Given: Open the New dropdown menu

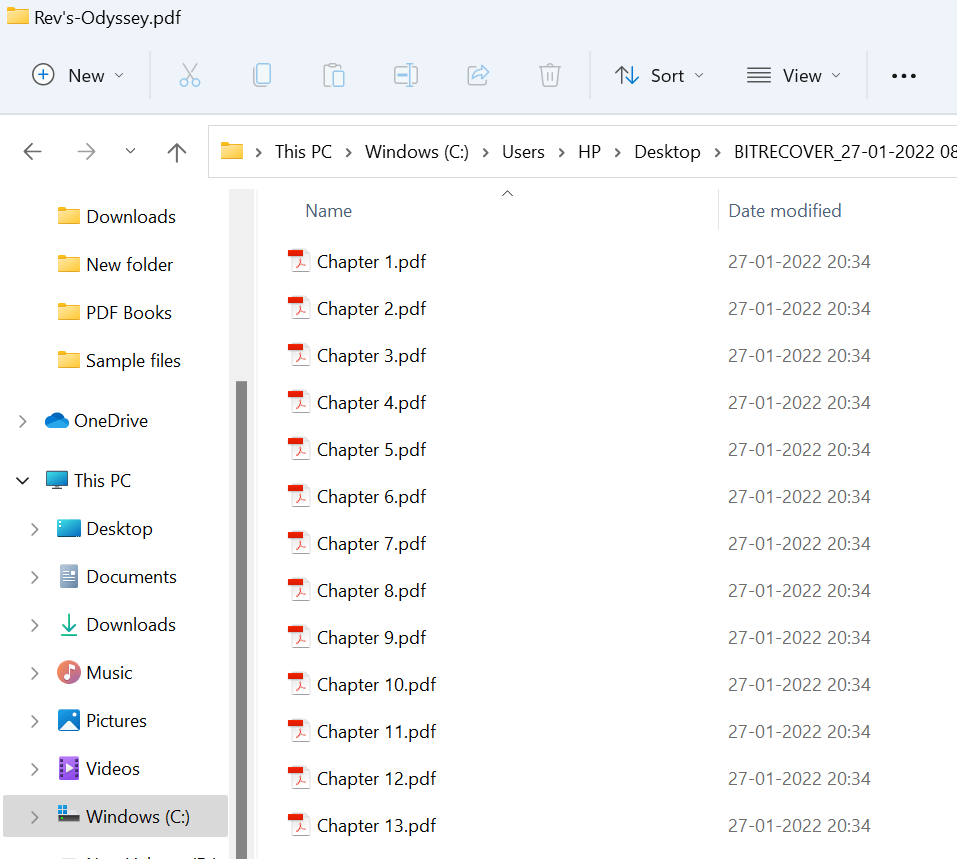Looking at the screenshot, I should pyautogui.click(x=78, y=75).
